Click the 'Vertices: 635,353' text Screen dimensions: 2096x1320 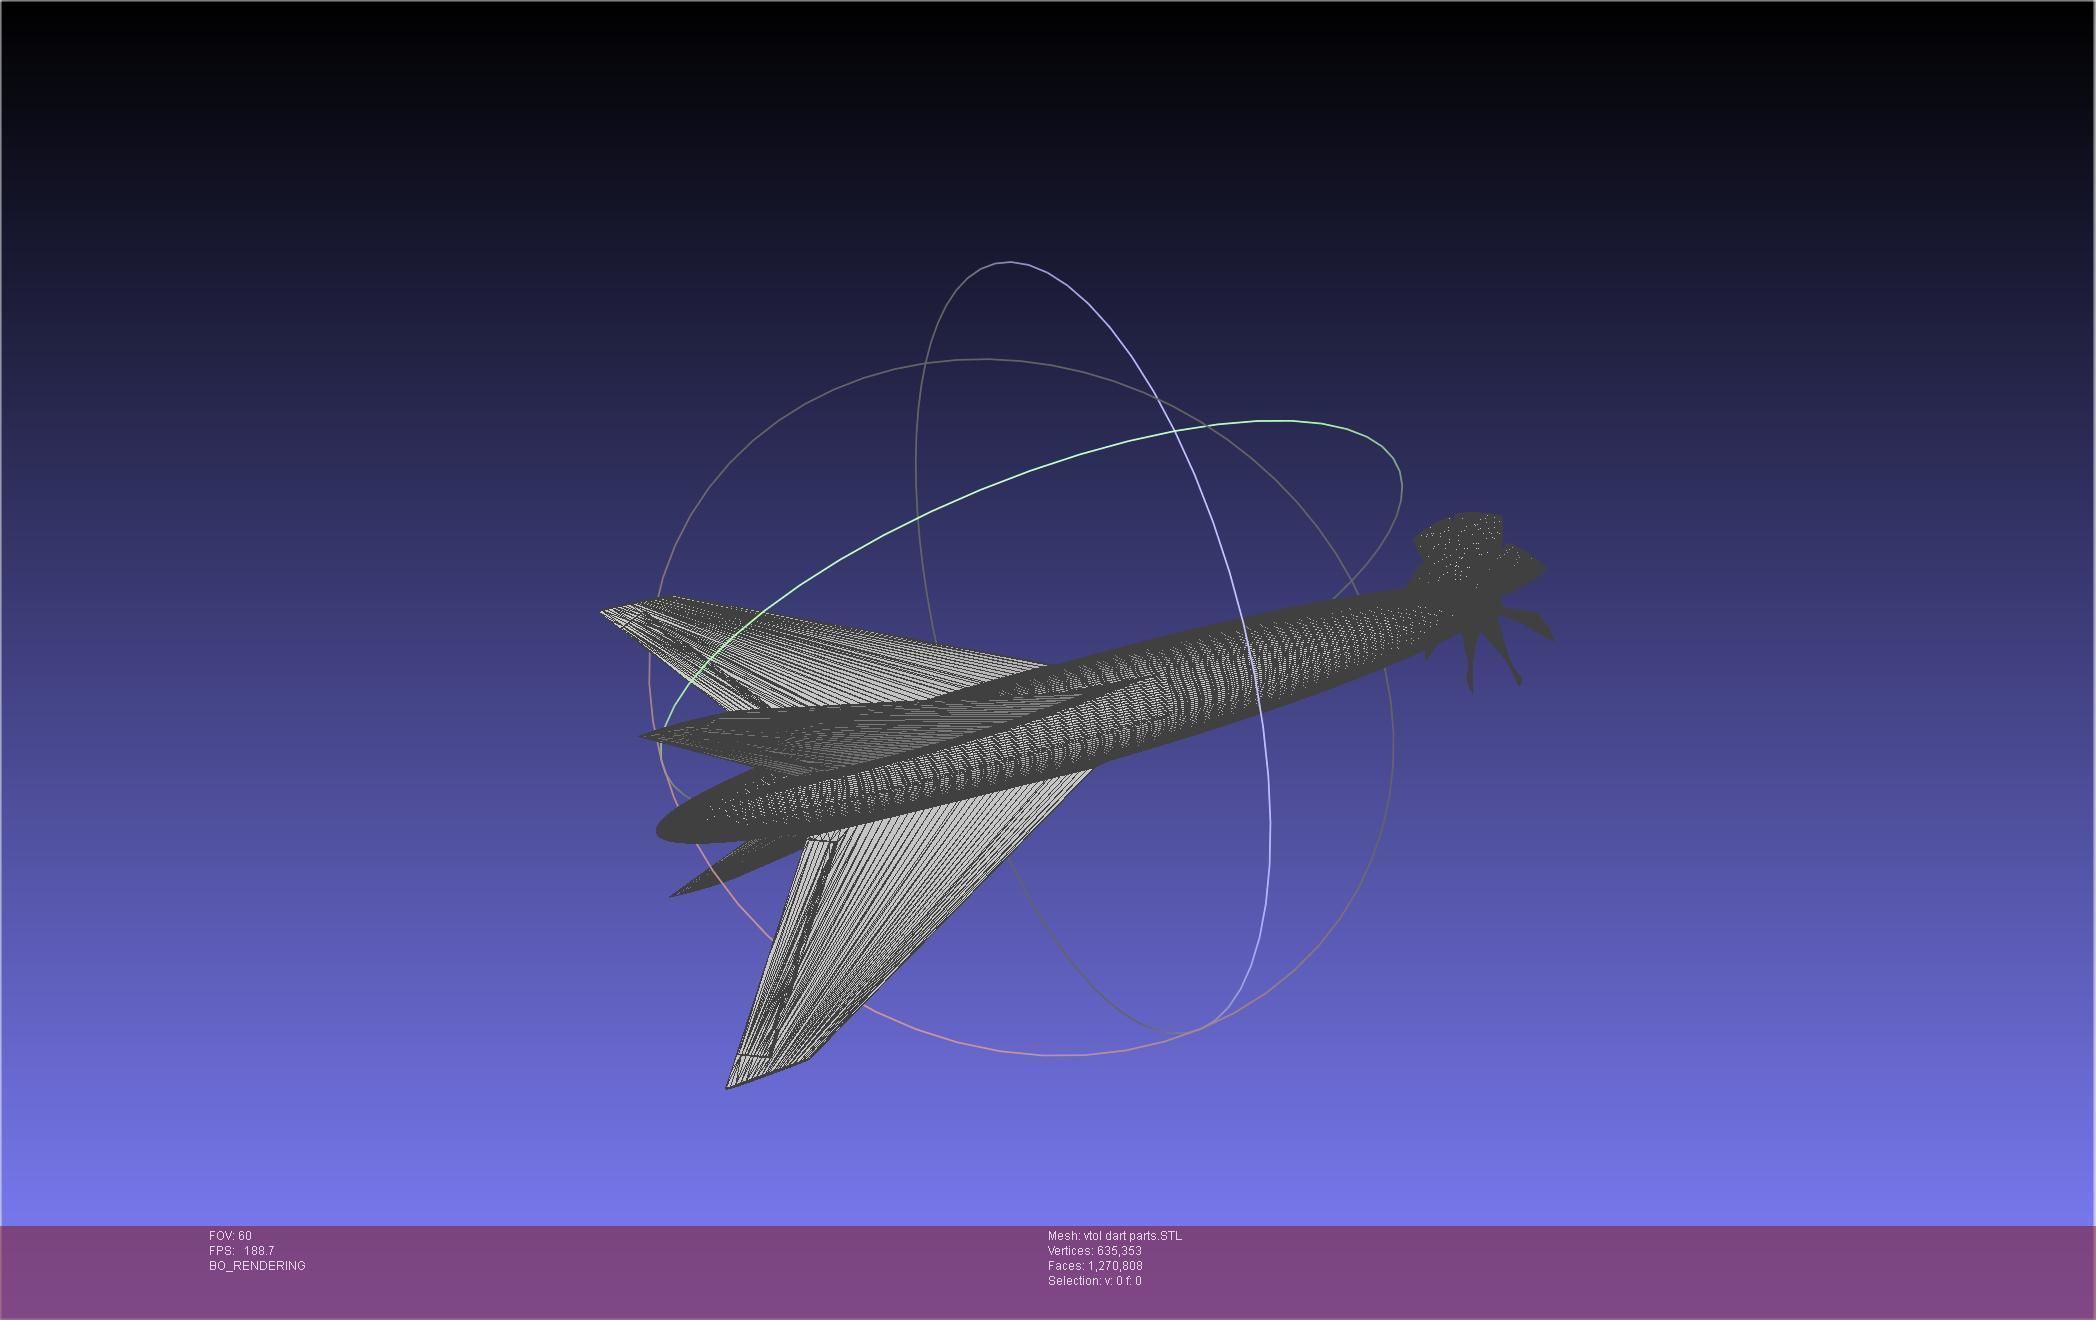pyautogui.click(x=1094, y=1251)
